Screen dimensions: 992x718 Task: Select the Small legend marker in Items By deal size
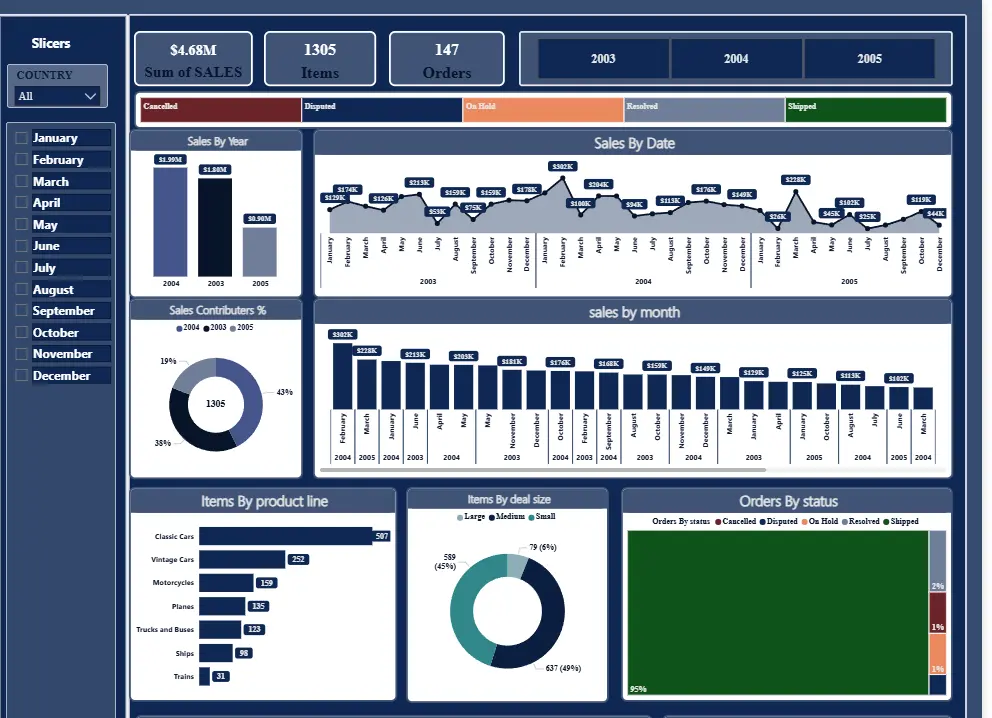[531, 518]
